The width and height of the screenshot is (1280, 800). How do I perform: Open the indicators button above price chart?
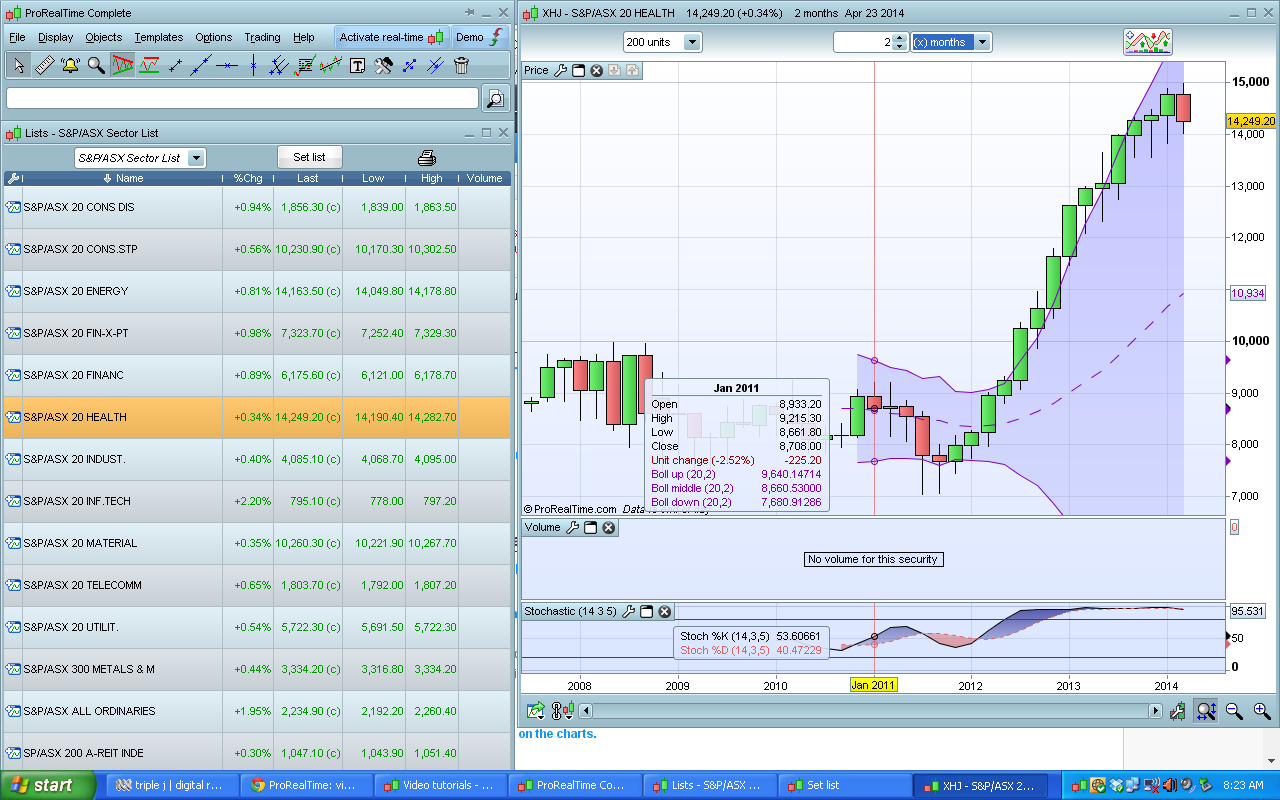point(1147,42)
